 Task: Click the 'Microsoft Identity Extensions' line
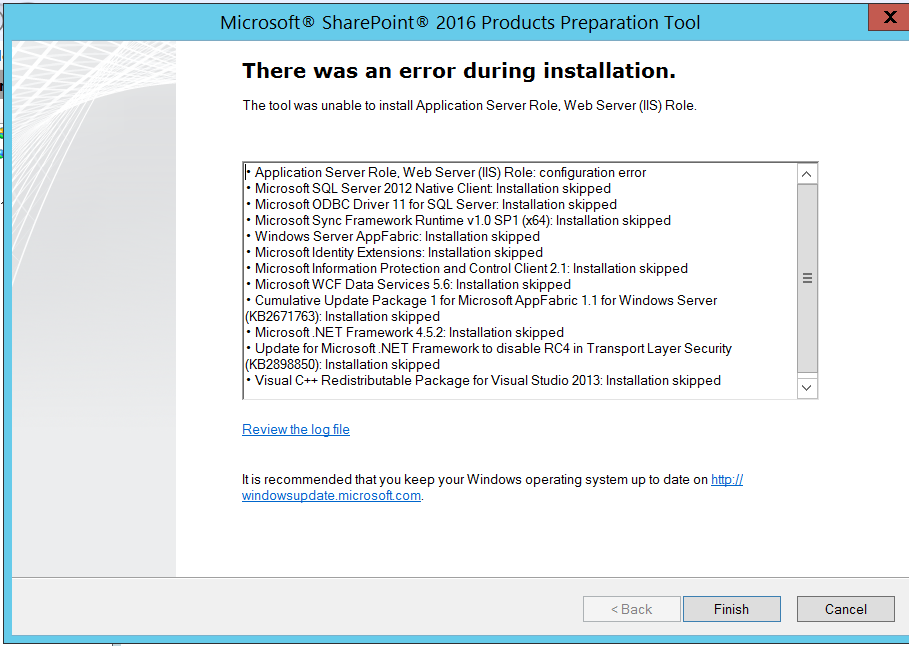tap(394, 252)
